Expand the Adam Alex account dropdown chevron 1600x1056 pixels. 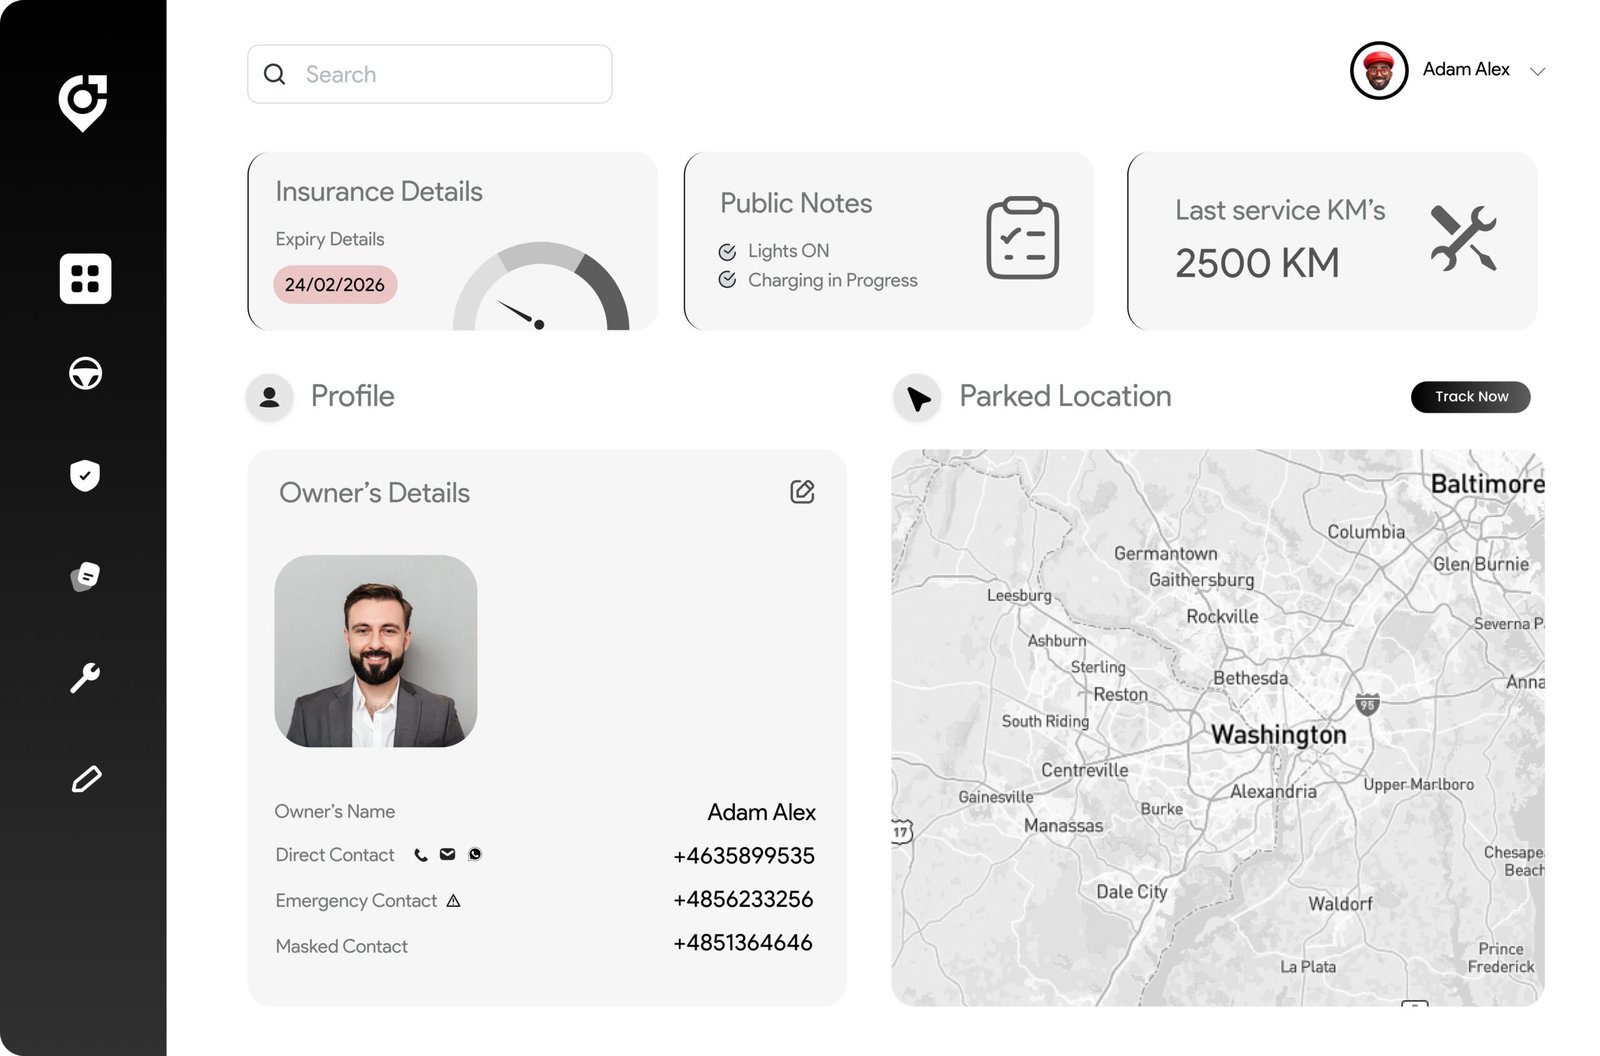pos(1538,71)
